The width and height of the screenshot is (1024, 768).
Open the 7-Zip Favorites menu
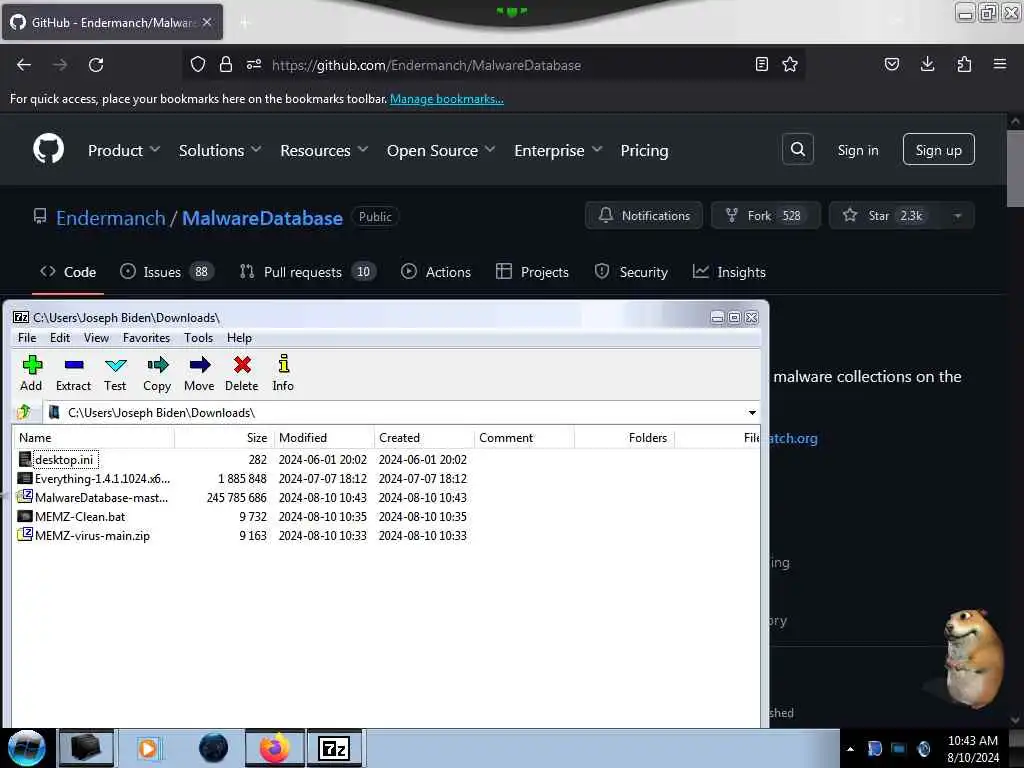tap(146, 338)
